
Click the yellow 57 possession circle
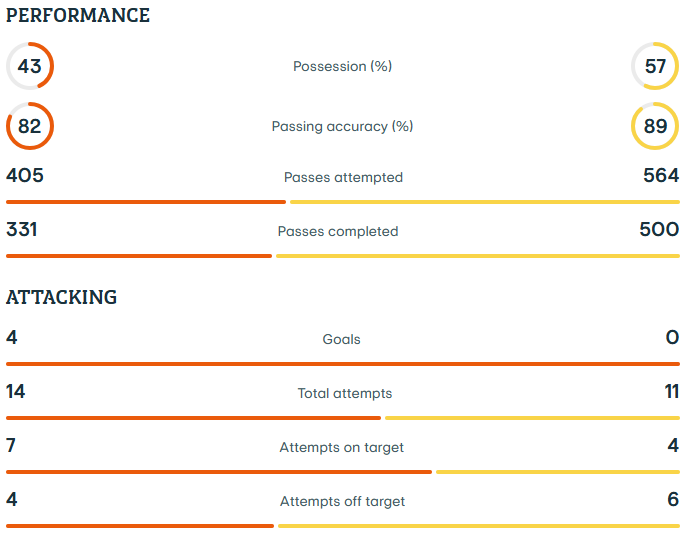click(x=655, y=66)
